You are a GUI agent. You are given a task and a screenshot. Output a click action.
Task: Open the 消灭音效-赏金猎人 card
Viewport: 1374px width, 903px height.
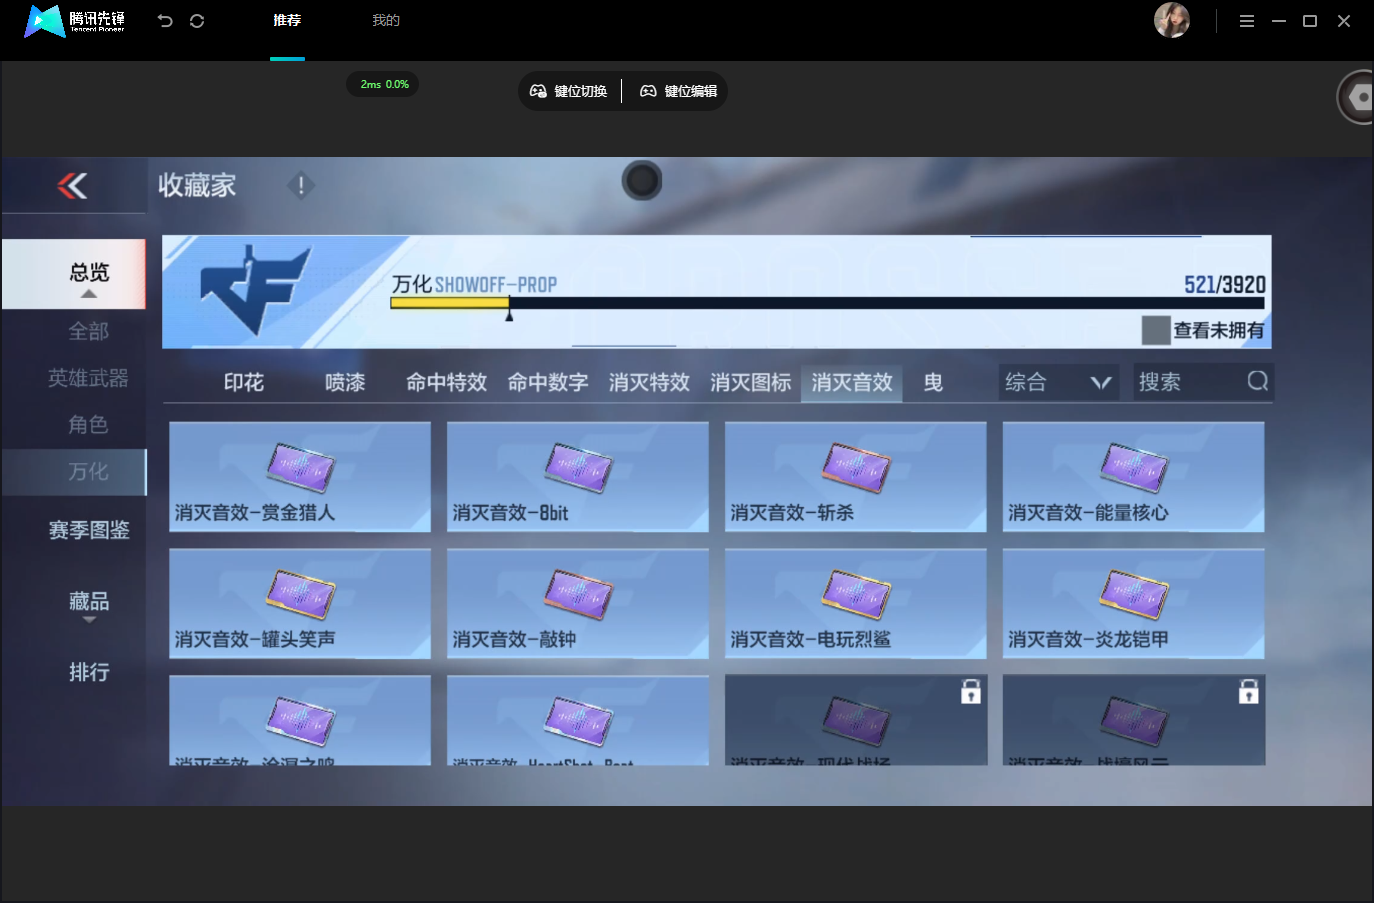point(300,476)
